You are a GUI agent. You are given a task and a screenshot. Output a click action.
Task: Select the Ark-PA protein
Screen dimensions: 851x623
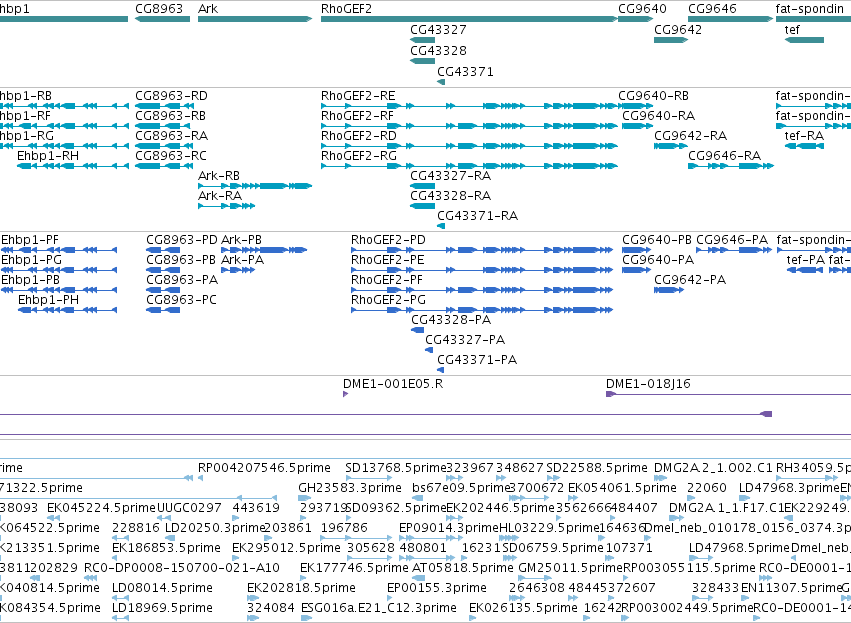(x=243, y=260)
